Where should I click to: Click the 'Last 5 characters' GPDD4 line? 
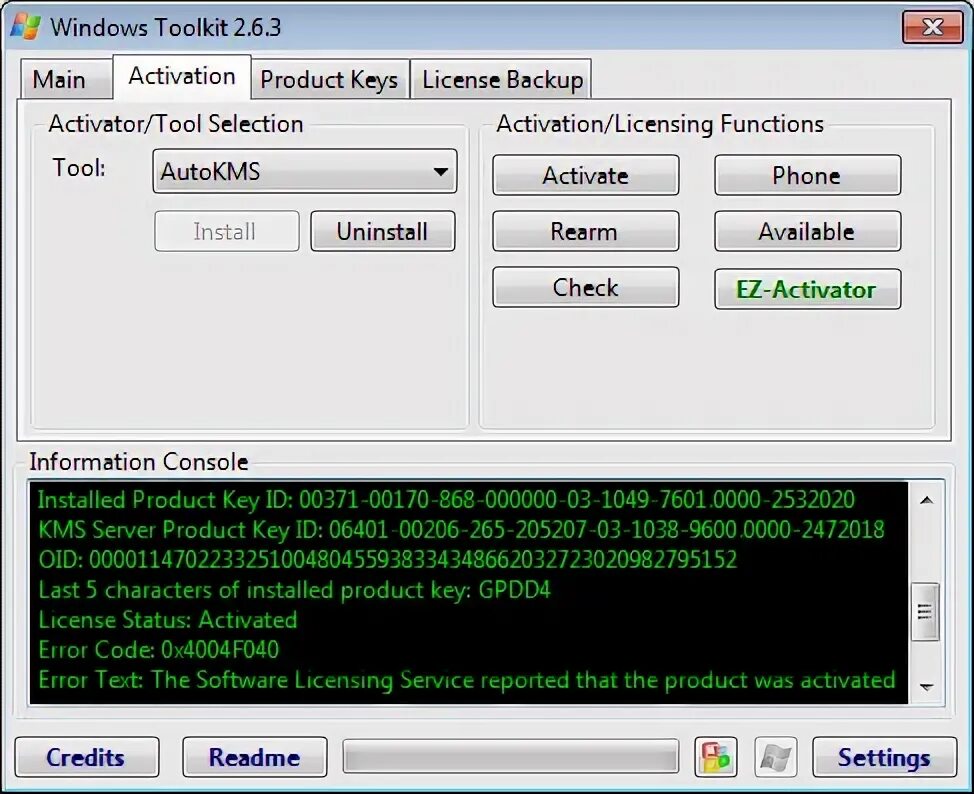(294, 590)
